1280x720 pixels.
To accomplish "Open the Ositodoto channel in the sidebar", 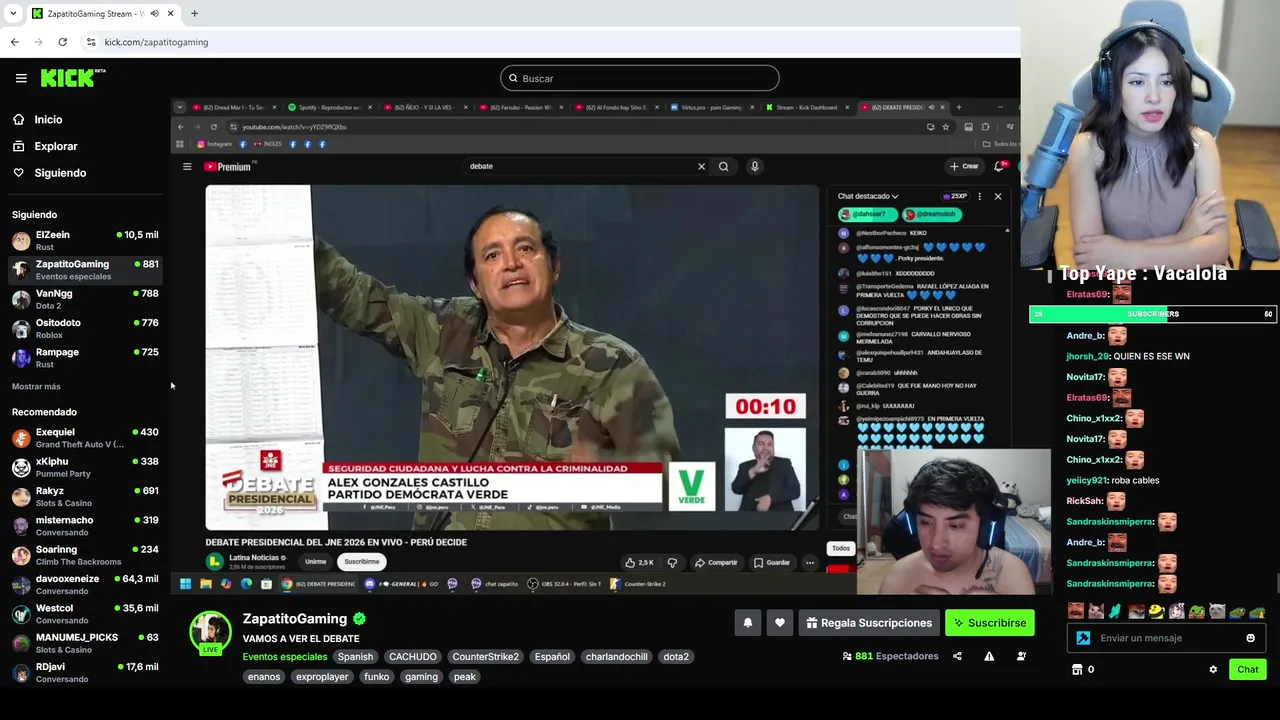I will (x=85, y=328).
